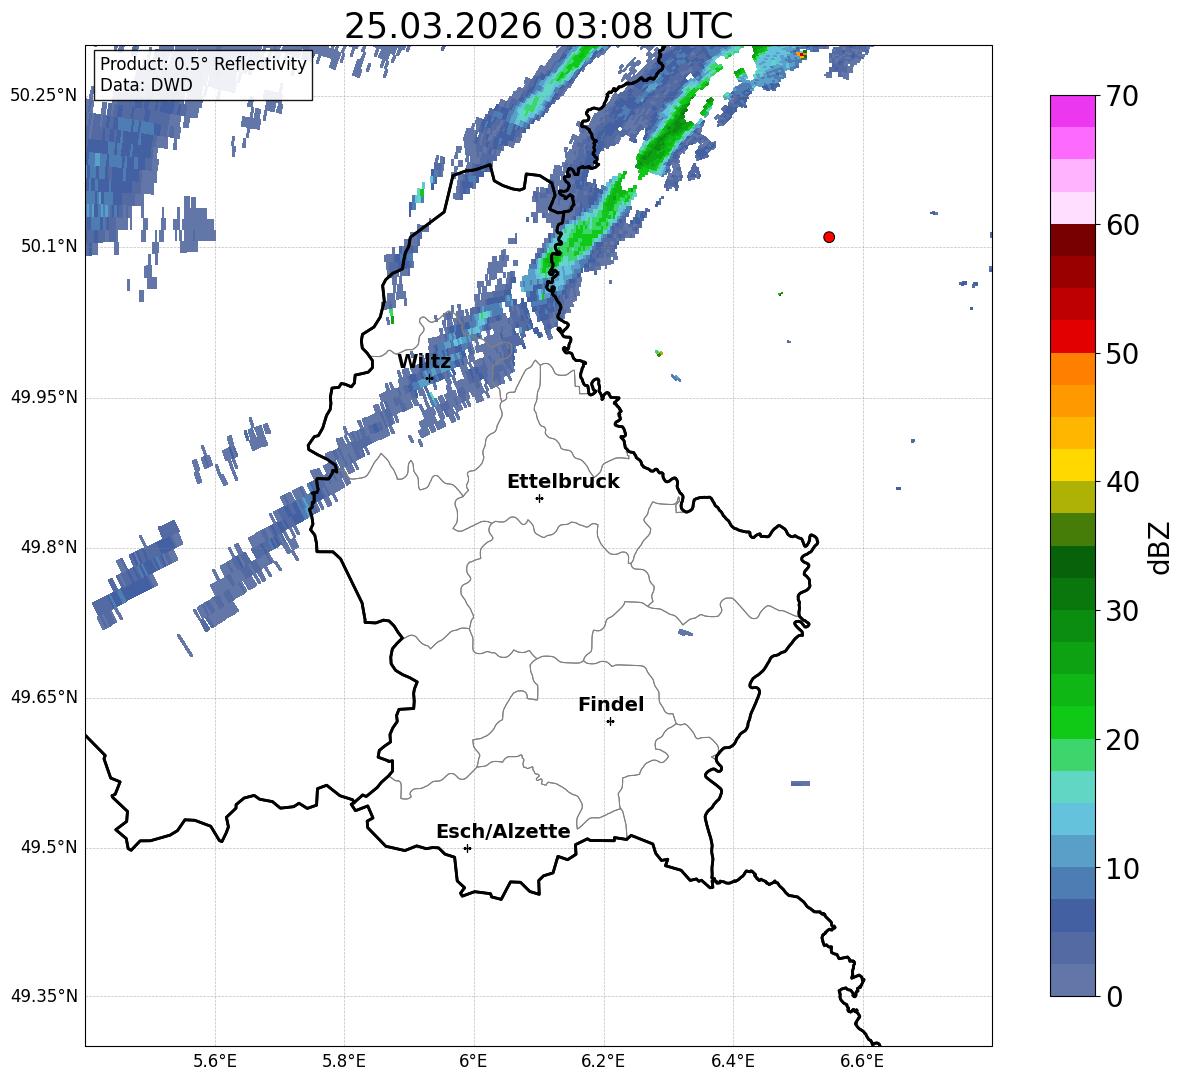Click the 10 tick on the colorbar
Viewport: 1184px width, 1081px height.
coord(1122,868)
